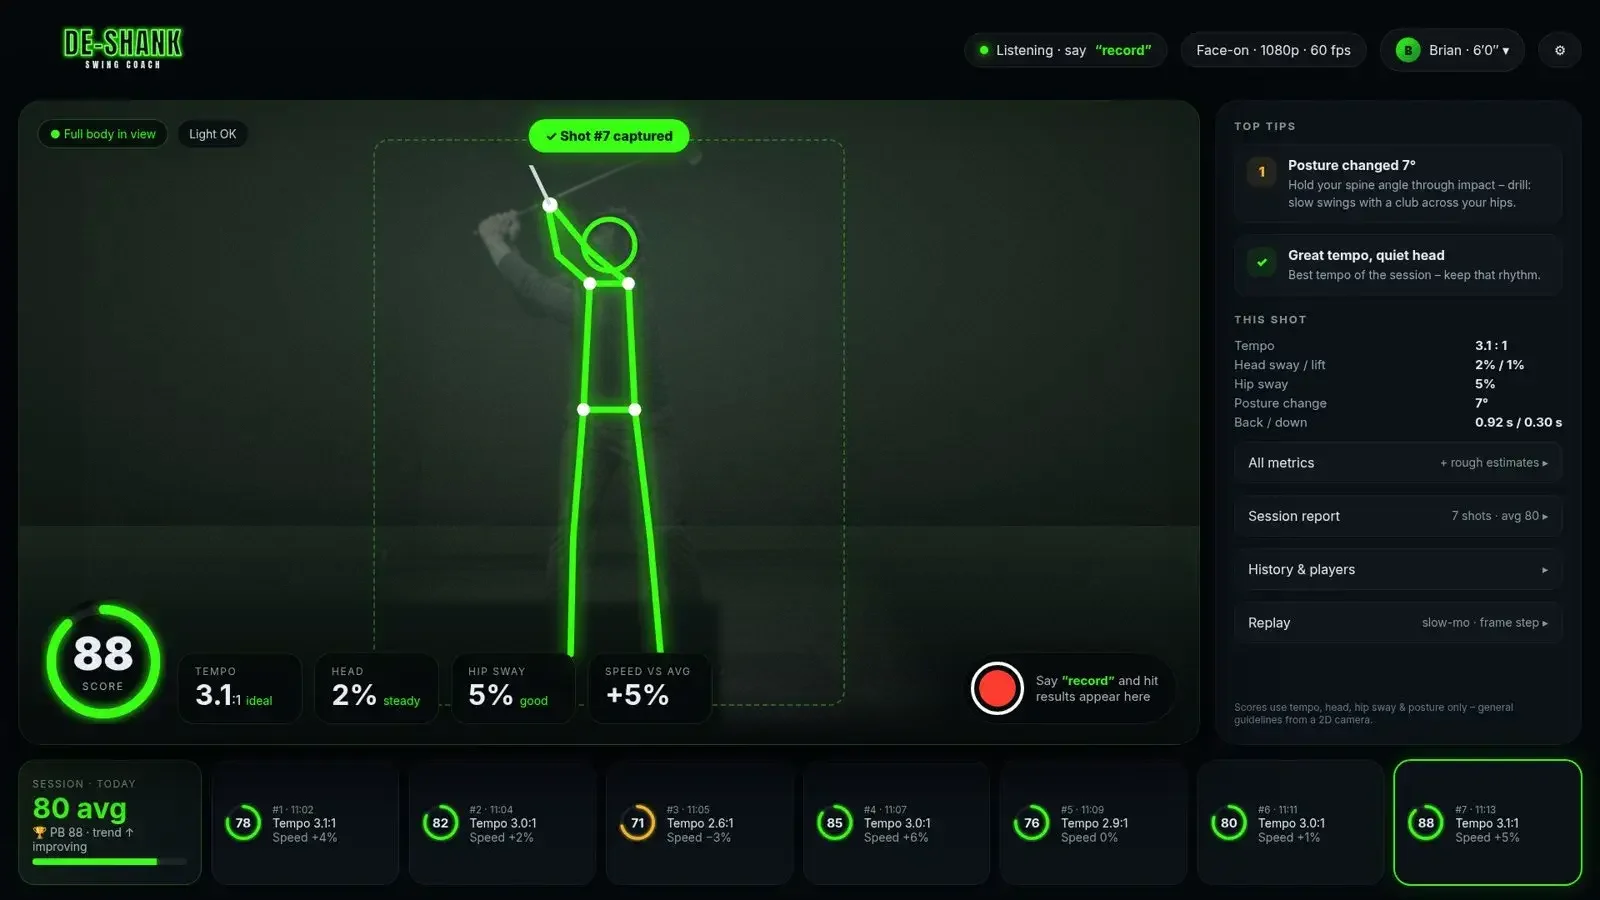Open settings via the gear icon
Viewport: 1600px width, 900px height.
[1559, 50]
